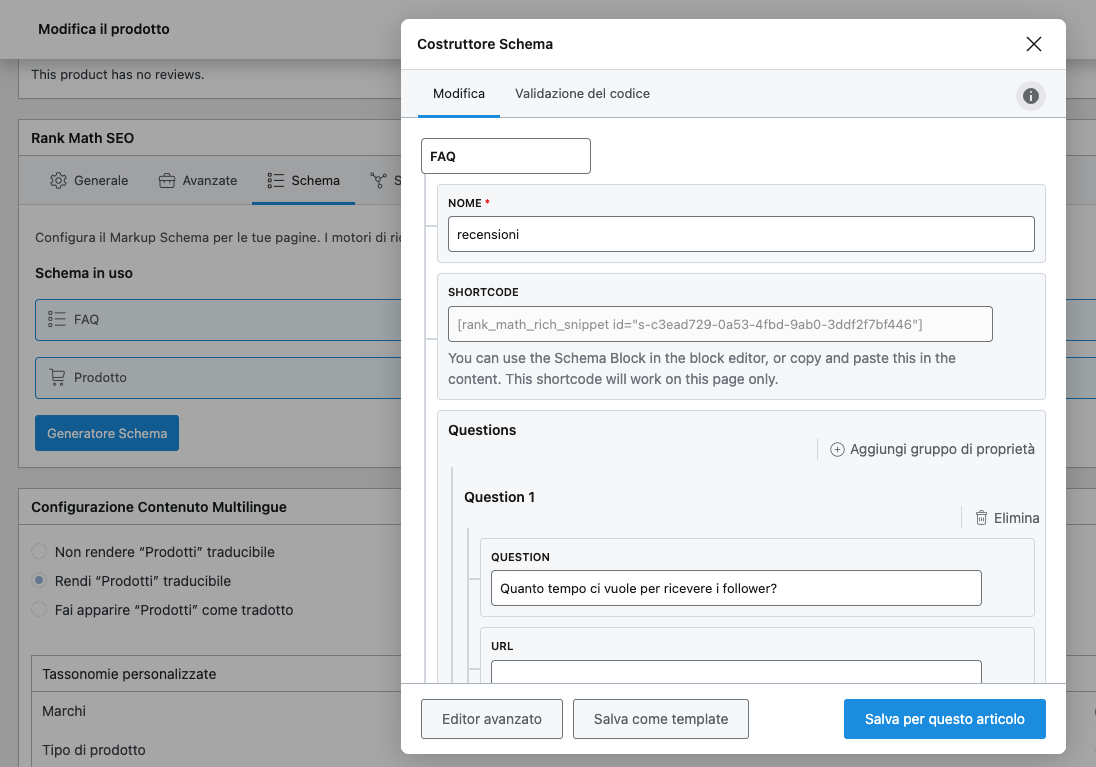Click the list icon beside FAQ schema
This screenshot has width=1096, height=767.
click(x=56, y=320)
